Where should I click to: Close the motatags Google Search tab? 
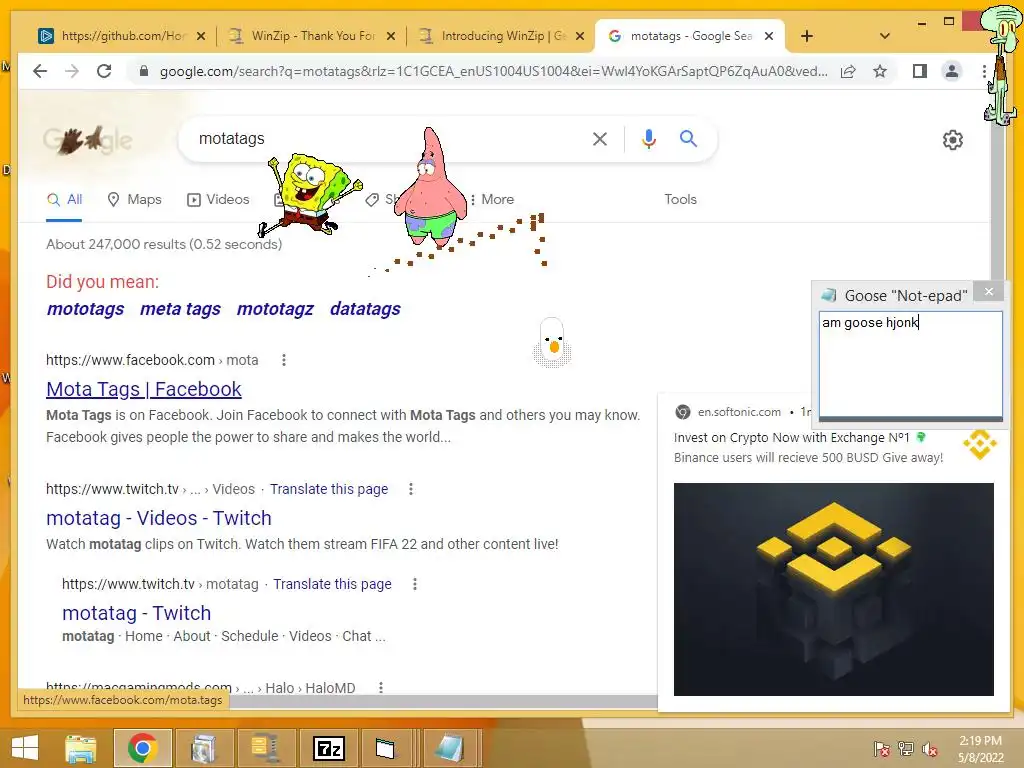(x=769, y=36)
